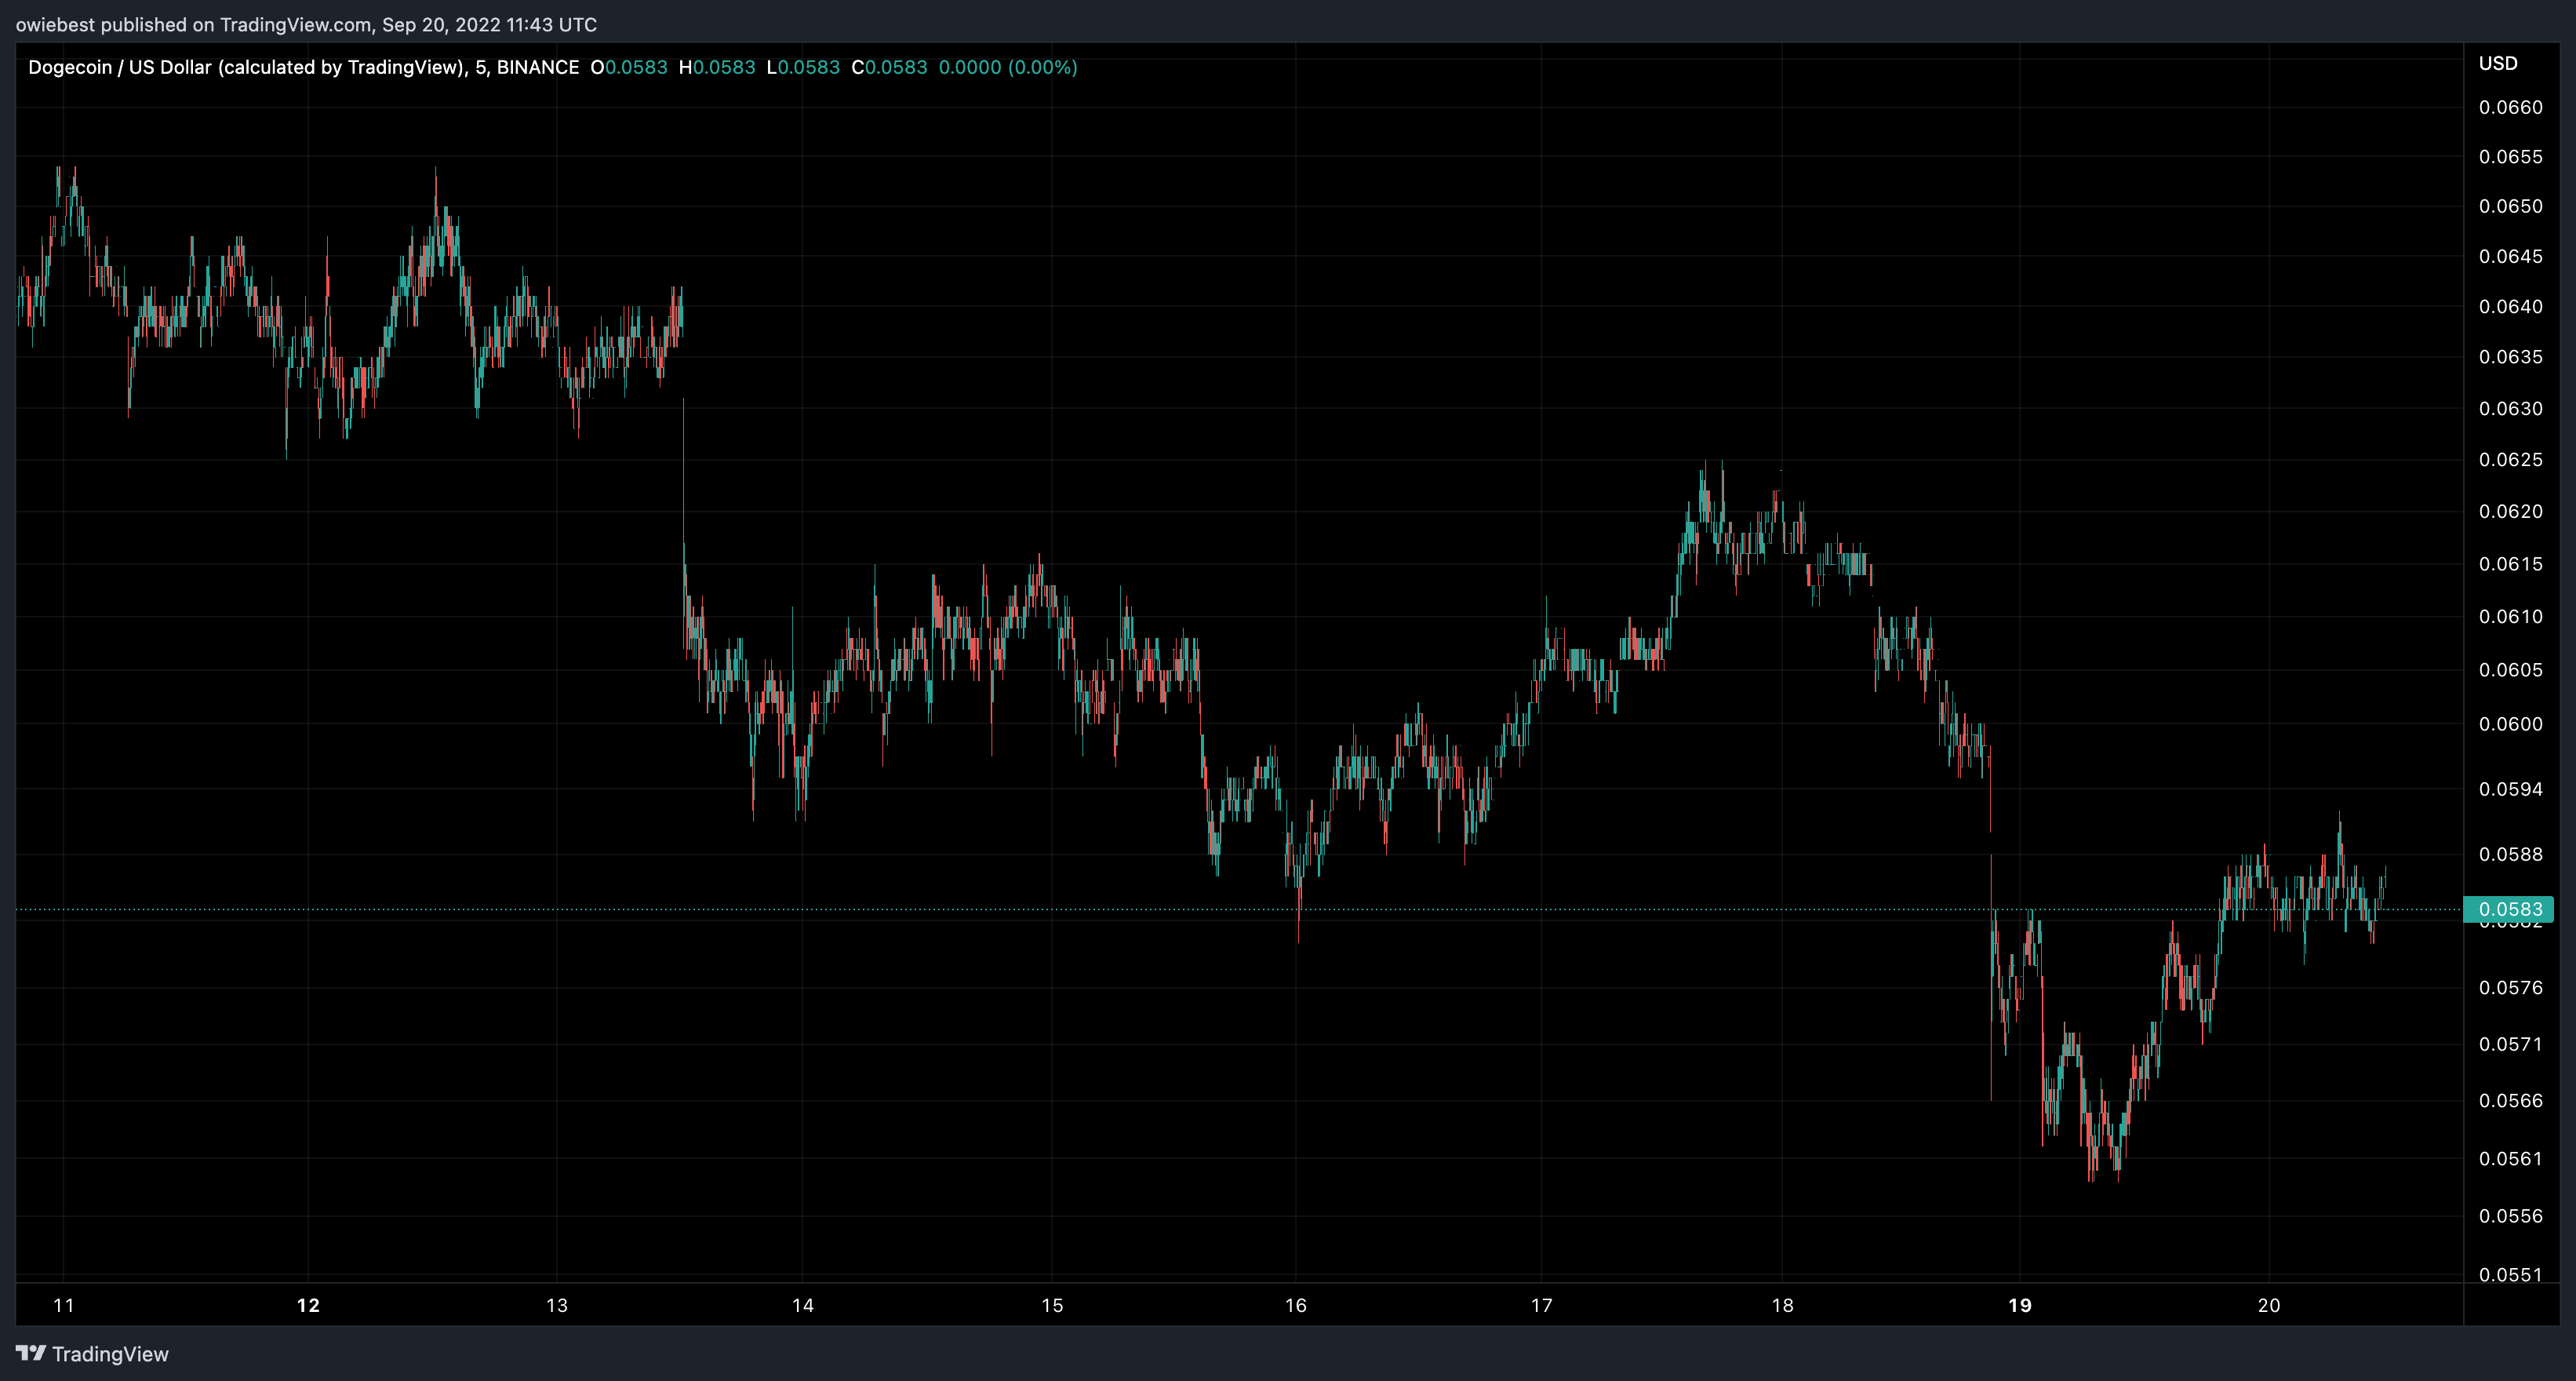2576x1381 pixels.
Task: Click the 0.0588 price axis label
Action: click(2510, 854)
